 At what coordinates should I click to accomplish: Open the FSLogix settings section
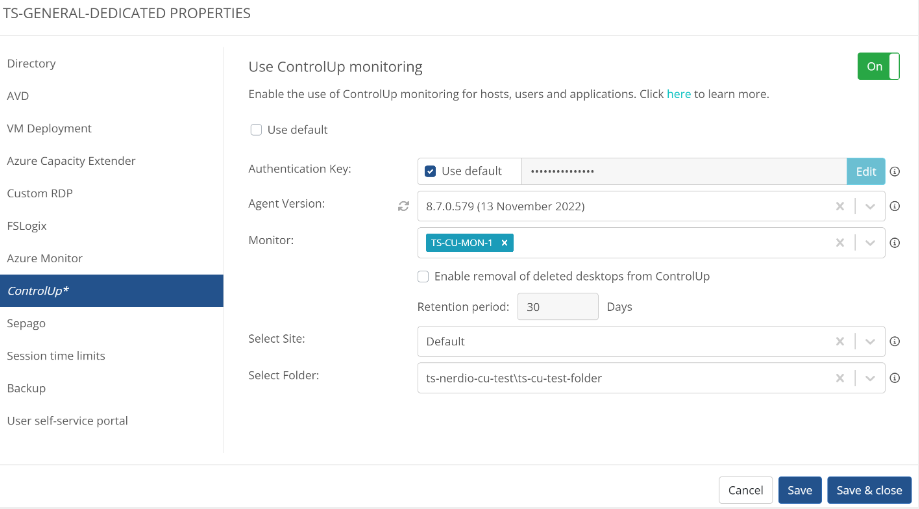[x=27, y=226]
